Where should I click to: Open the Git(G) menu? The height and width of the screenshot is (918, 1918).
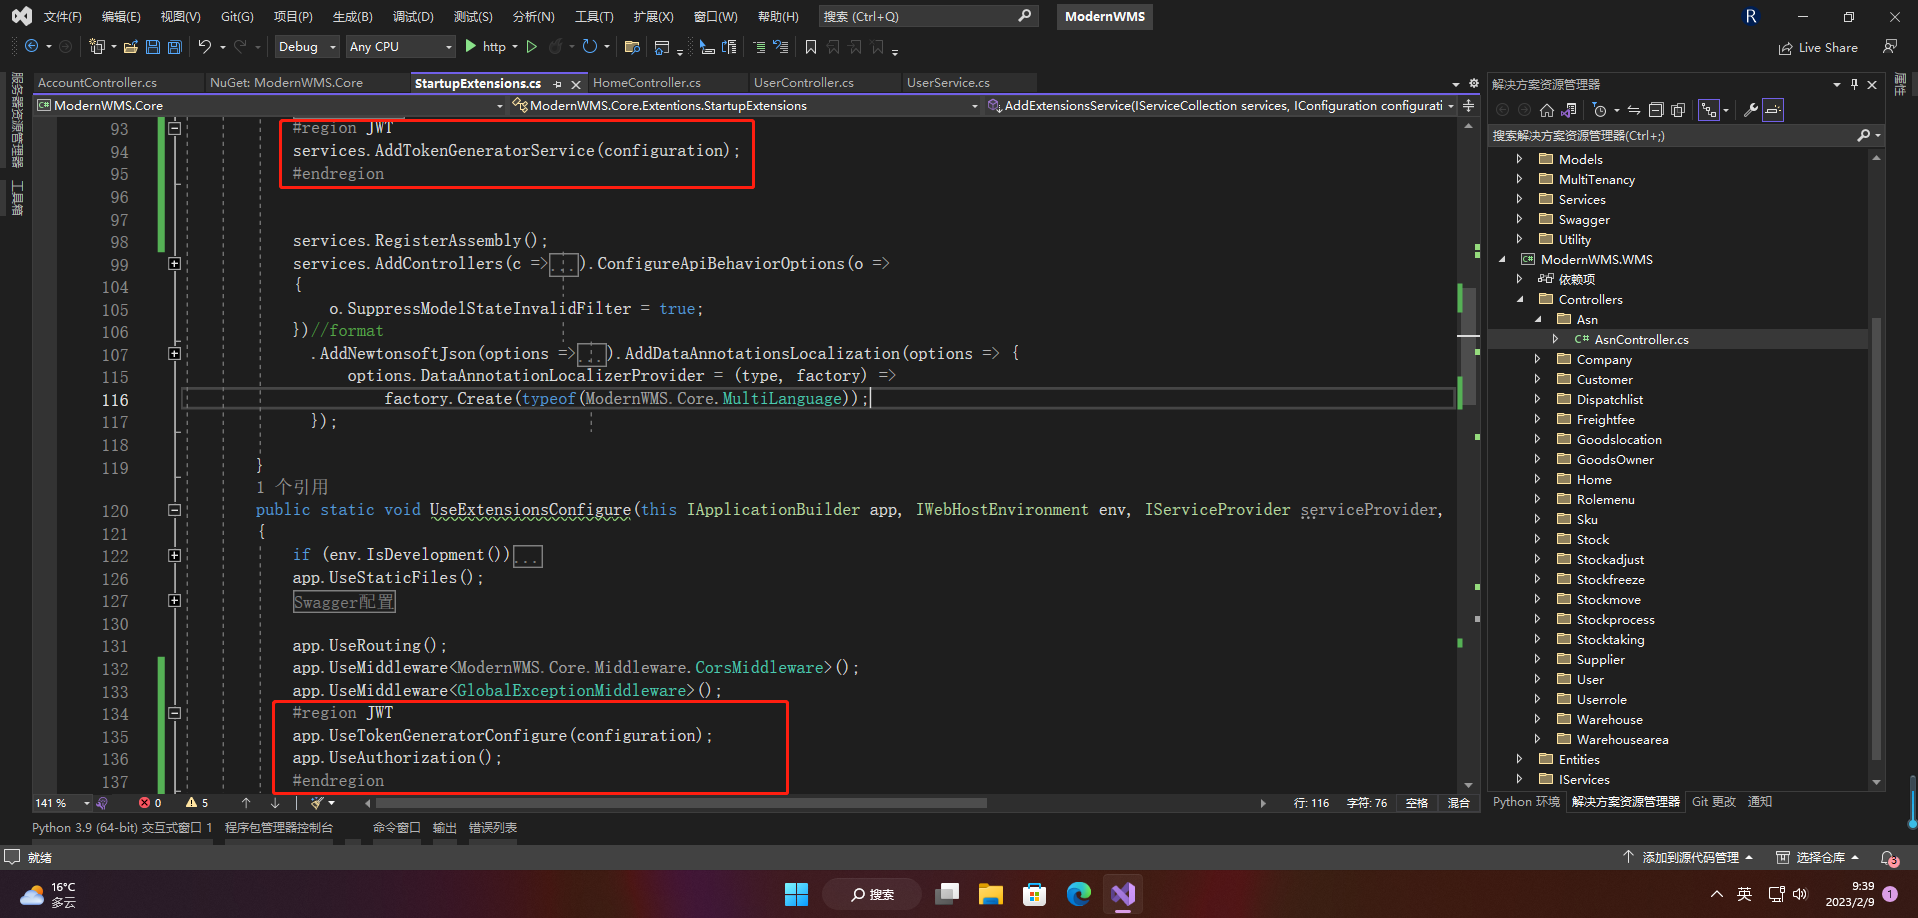pos(237,16)
